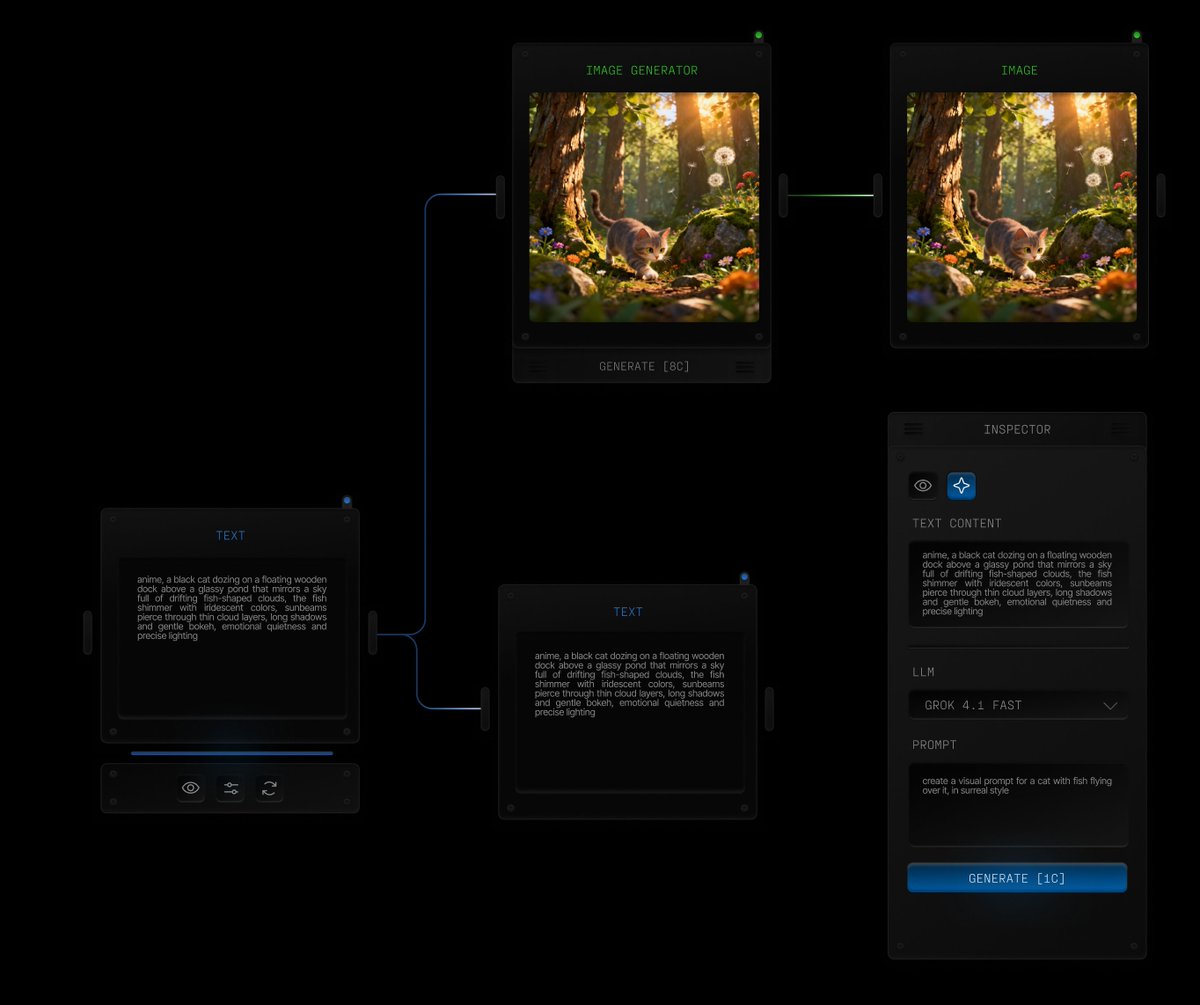
Task: Click the hamburger icon left of the Inspector title
Action: pyautogui.click(x=911, y=428)
